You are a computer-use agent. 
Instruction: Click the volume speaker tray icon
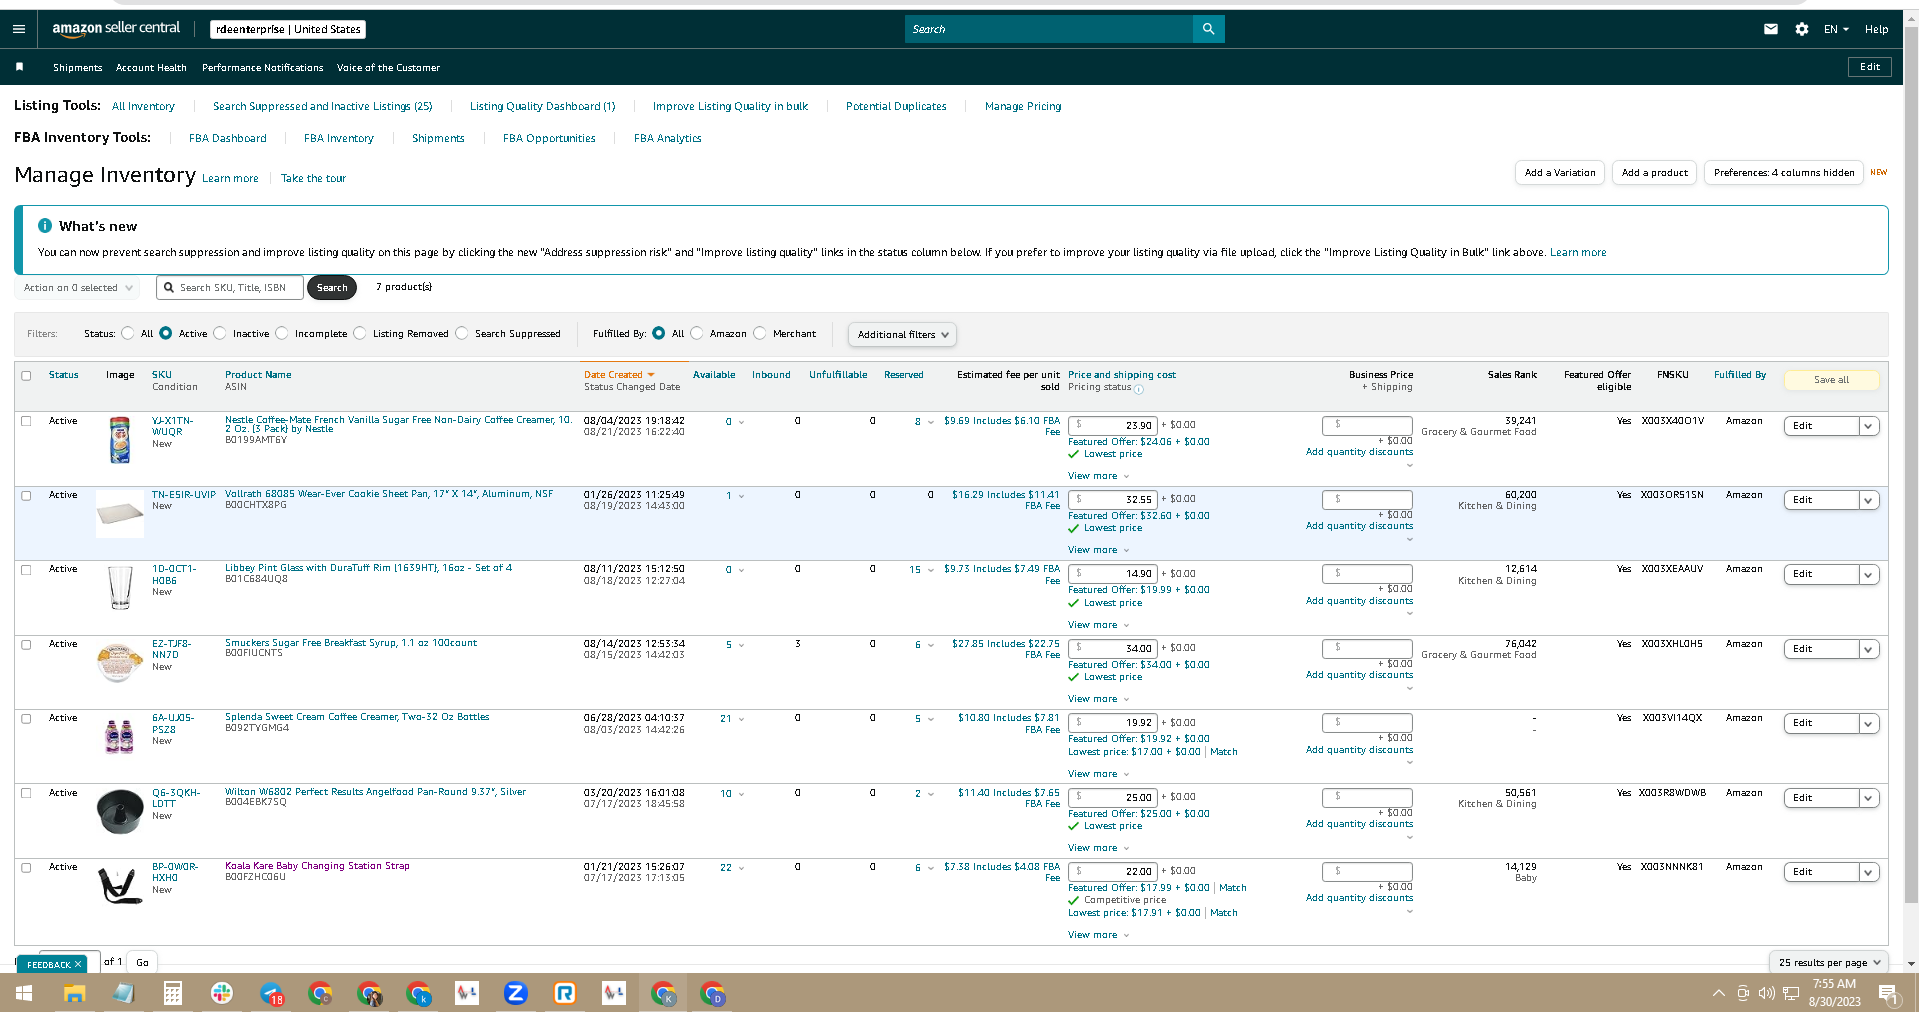(1766, 993)
